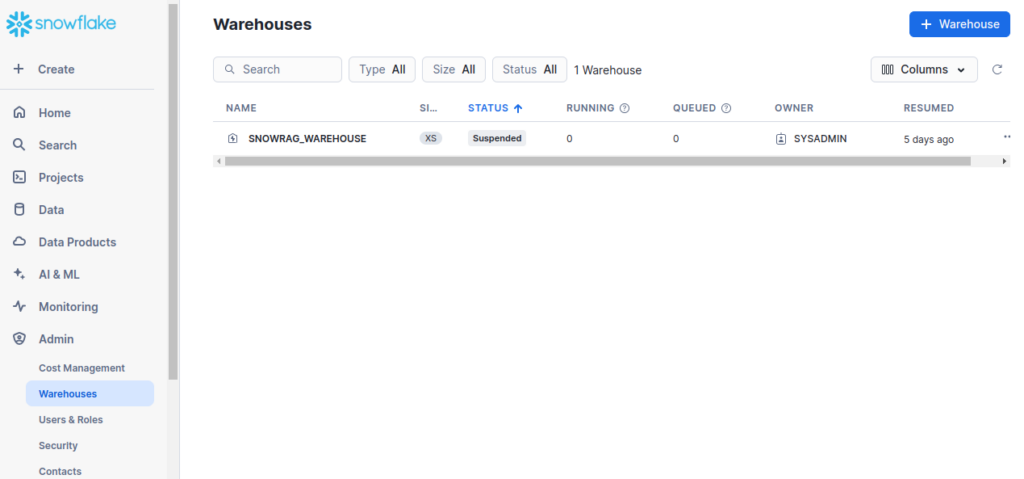
Task: Open the Status filter dropdown
Action: 530,69
